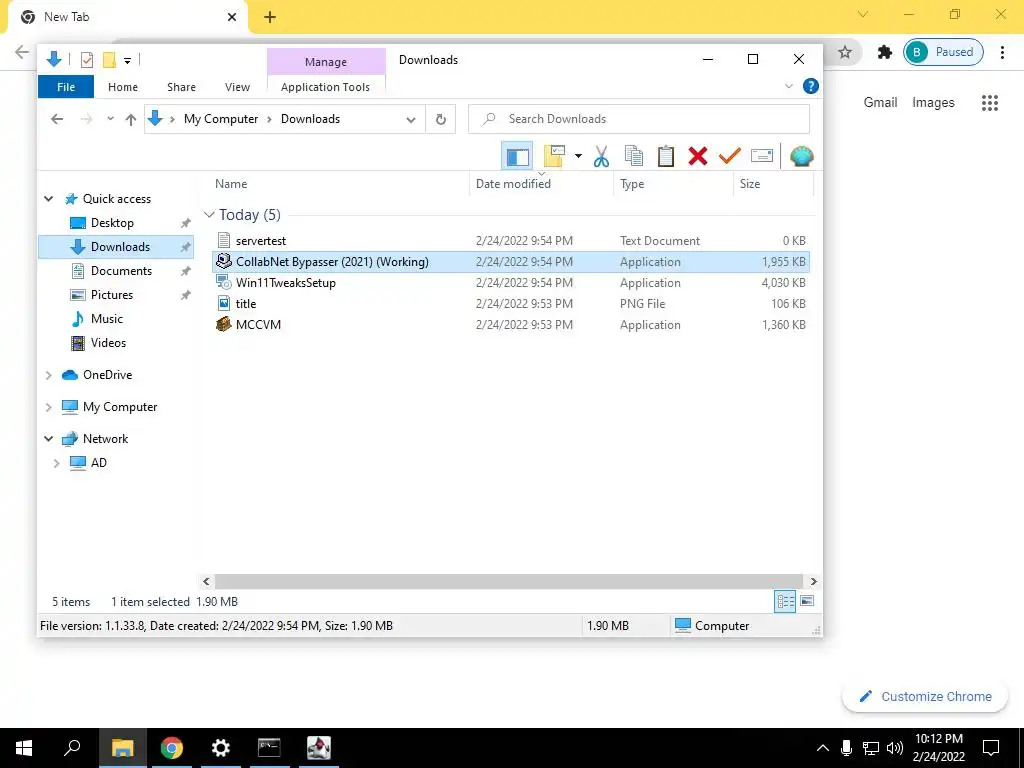This screenshot has width=1024, height=768.
Task: Select Pictures in the navigation pane
Action: pos(112,295)
